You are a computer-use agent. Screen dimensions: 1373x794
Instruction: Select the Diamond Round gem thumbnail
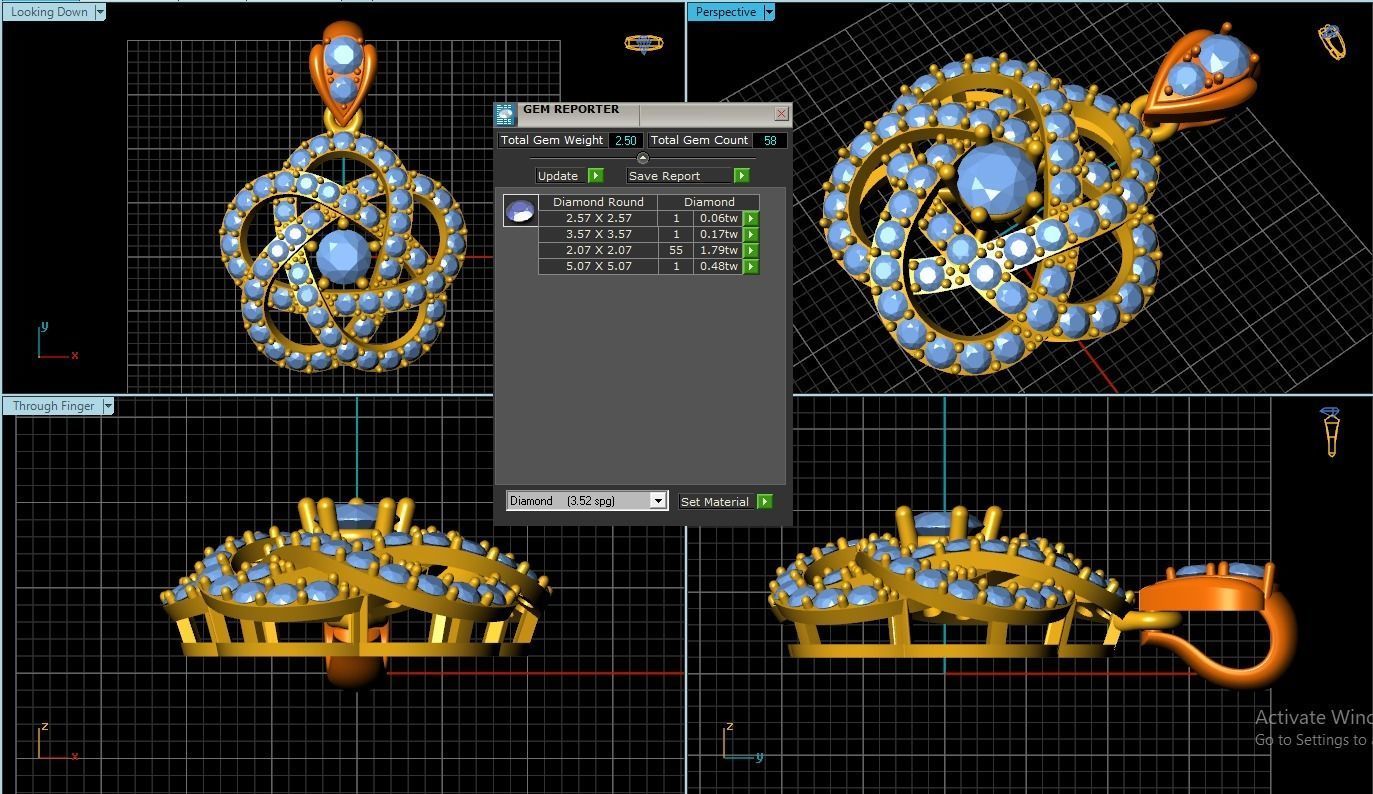(x=520, y=211)
